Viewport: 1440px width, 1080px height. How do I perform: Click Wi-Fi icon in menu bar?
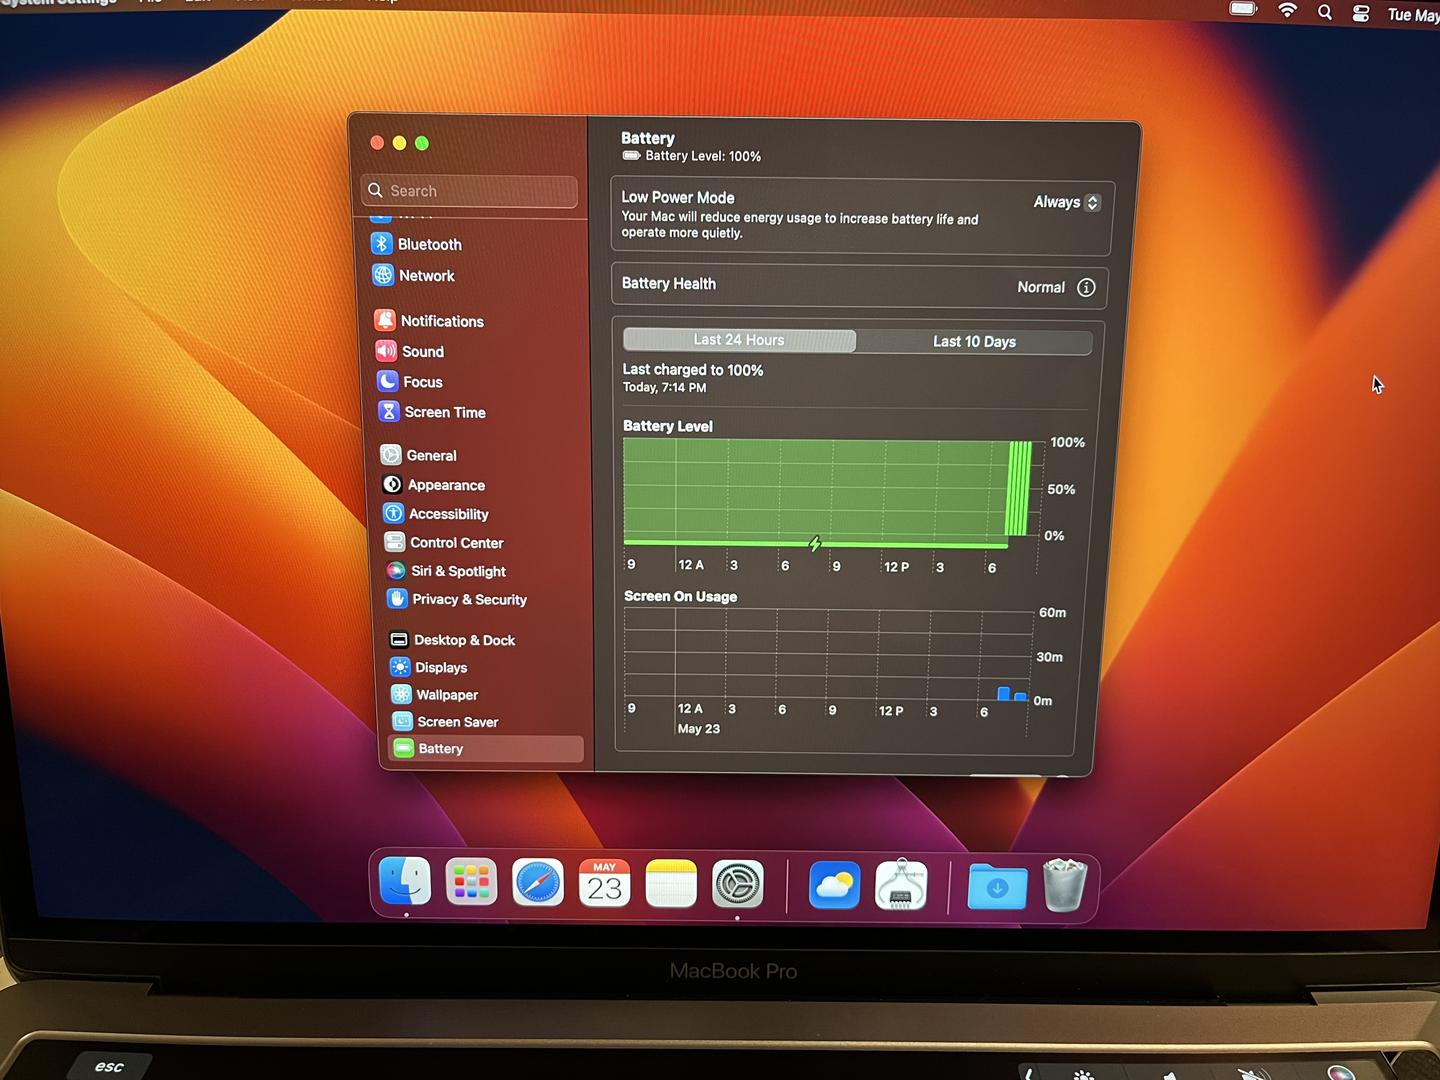point(1288,11)
